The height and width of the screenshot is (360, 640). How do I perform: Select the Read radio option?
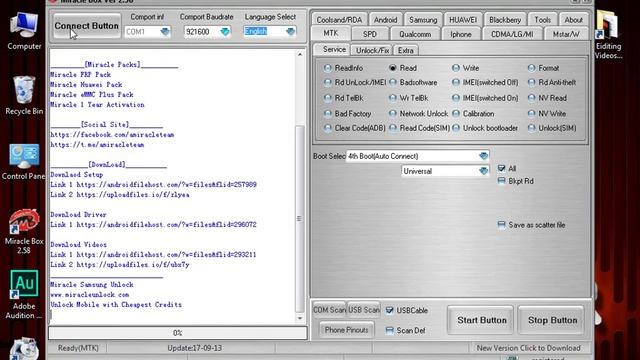[402, 68]
